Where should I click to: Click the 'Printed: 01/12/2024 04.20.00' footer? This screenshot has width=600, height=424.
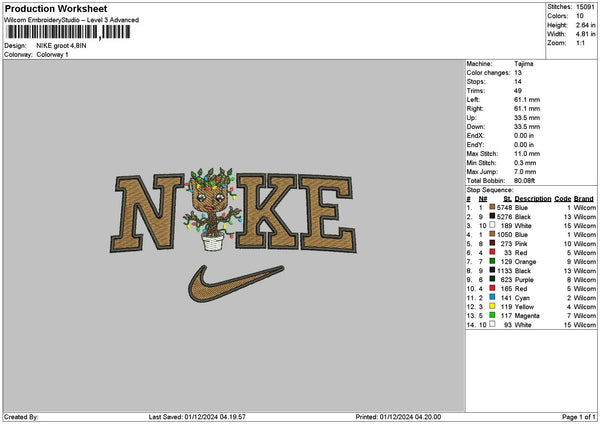[398, 417]
